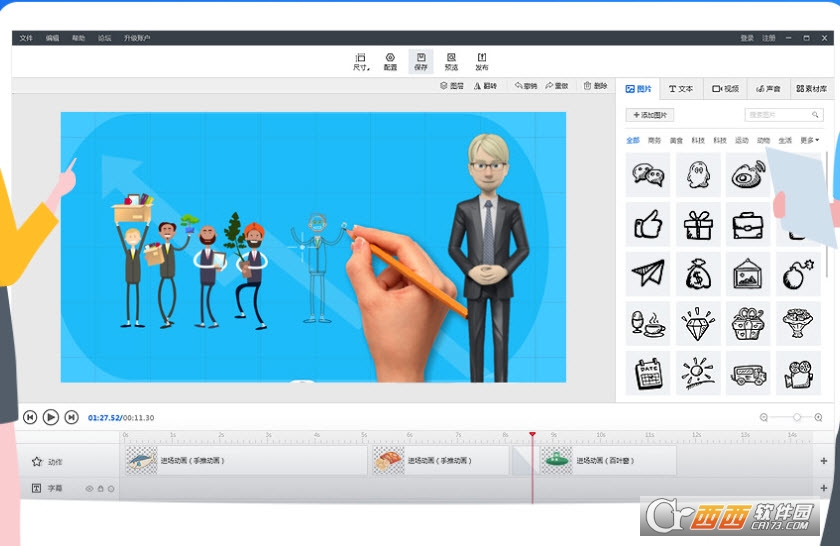Viewport: 840px width, 546px height.
Task: Expand the 更多 category dropdown
Action: coord(810,141)
